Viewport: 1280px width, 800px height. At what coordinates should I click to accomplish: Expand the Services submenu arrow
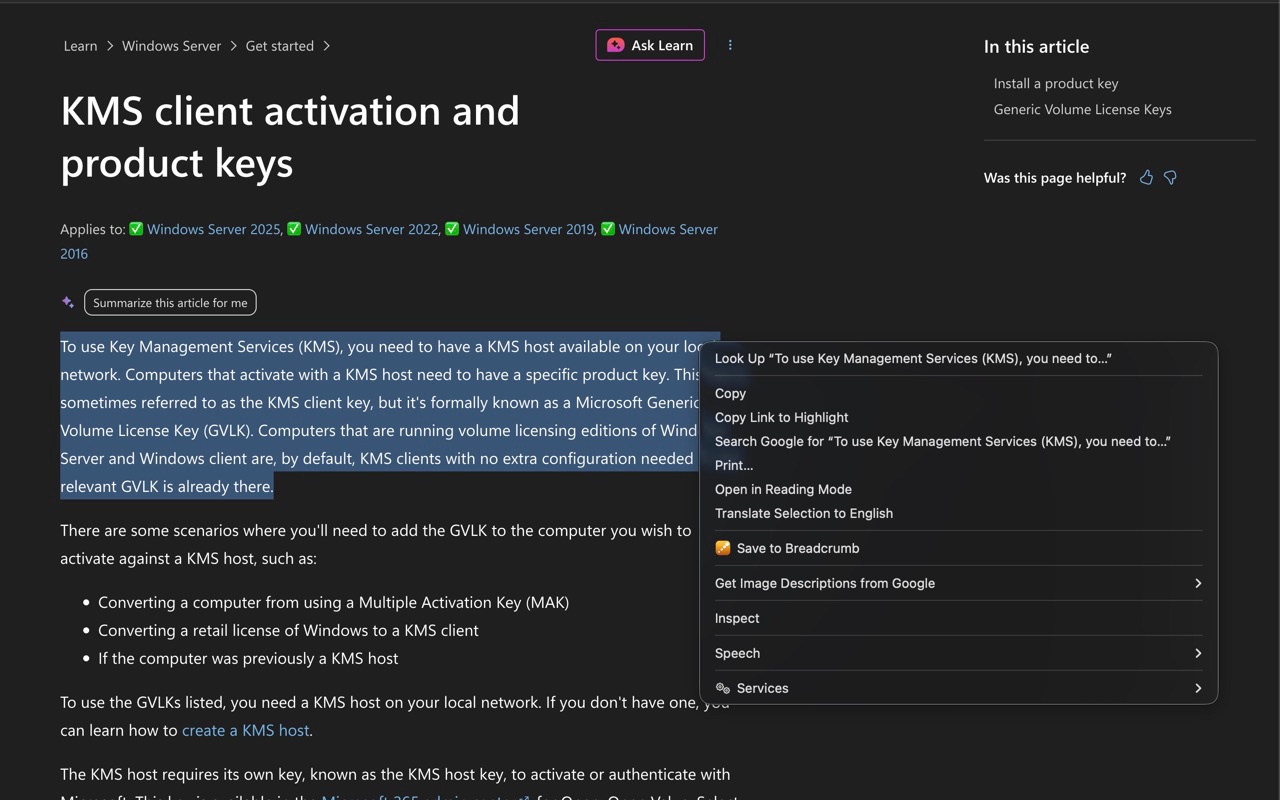point(1198,688)
